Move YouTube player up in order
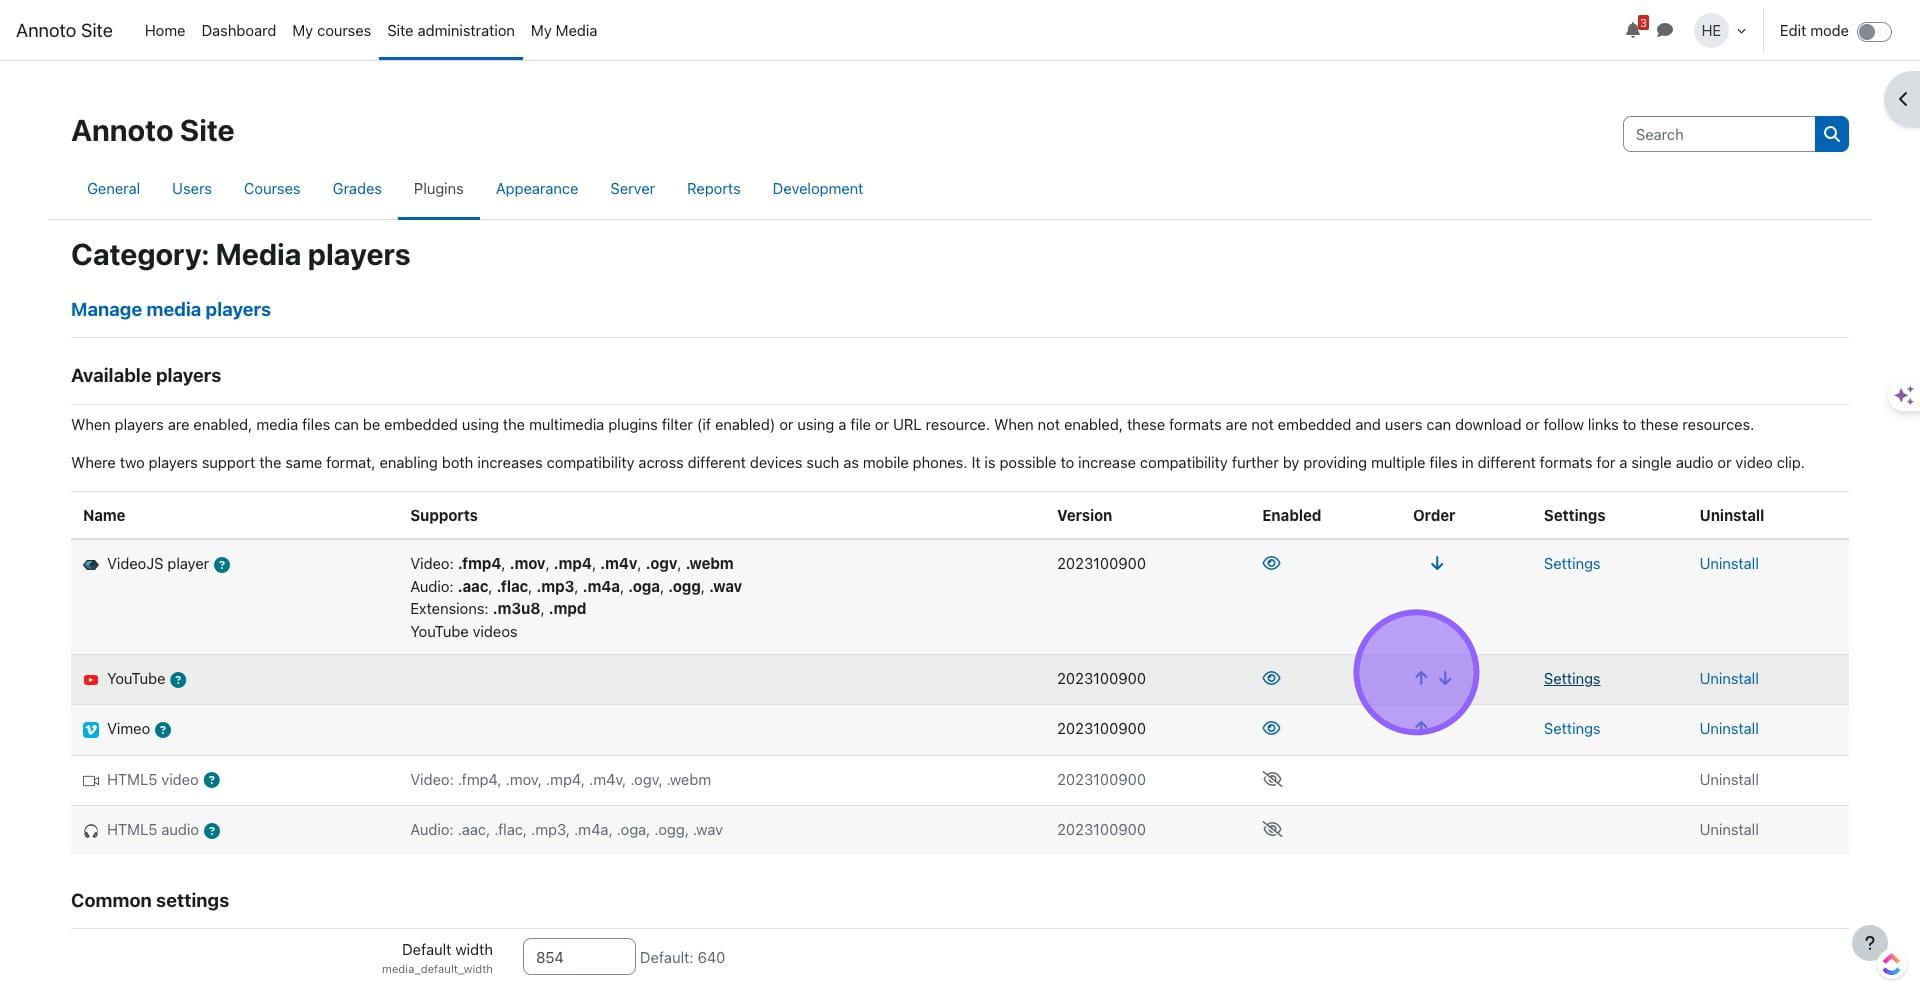The image size is (1920, 993). pyautogui.click(x=1420, y=679)
